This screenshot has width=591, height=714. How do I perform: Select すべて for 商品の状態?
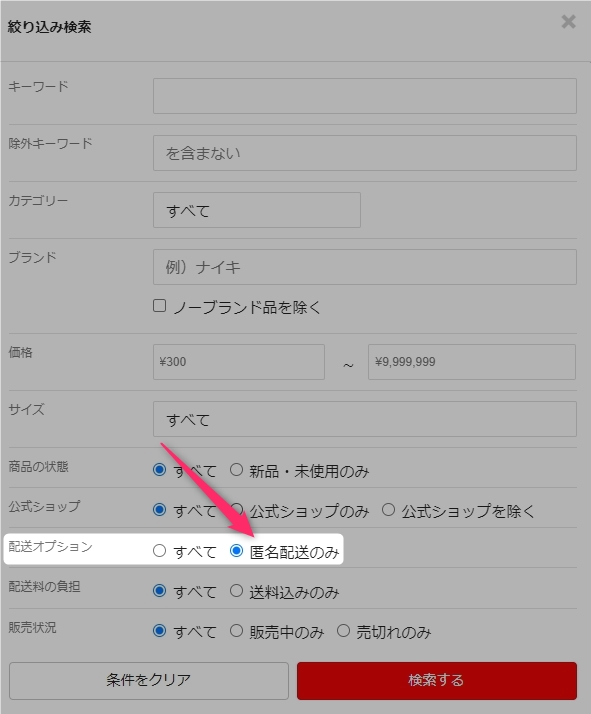tap(159, 469)
